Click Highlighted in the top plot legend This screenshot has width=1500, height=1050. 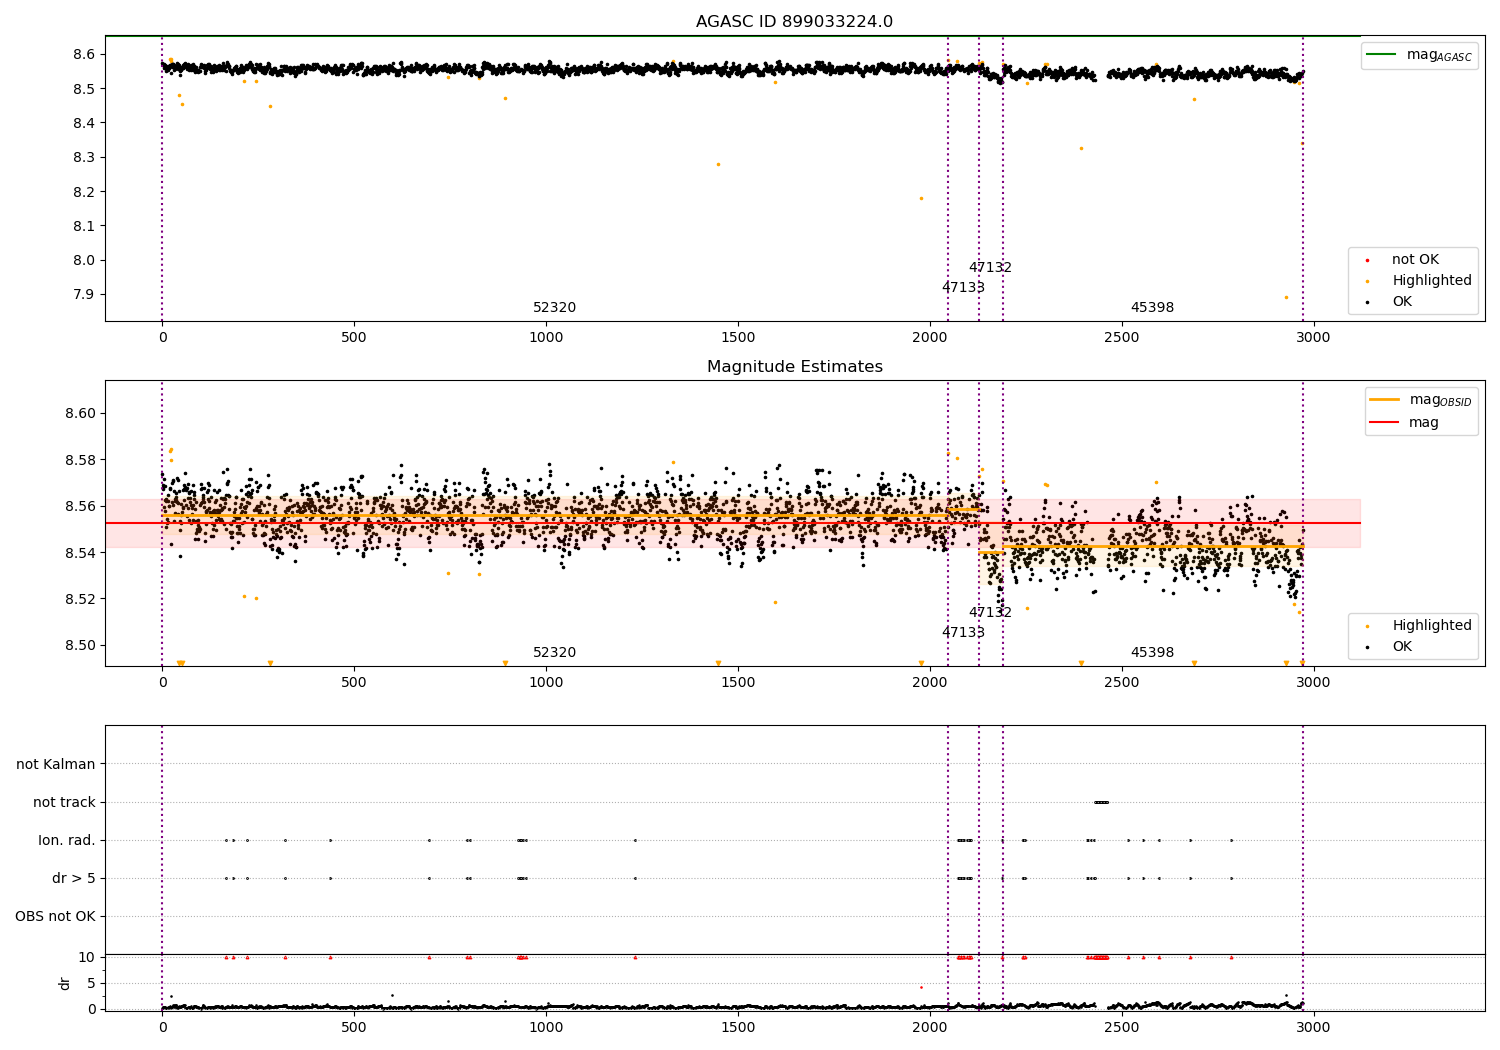point(1432,281)
